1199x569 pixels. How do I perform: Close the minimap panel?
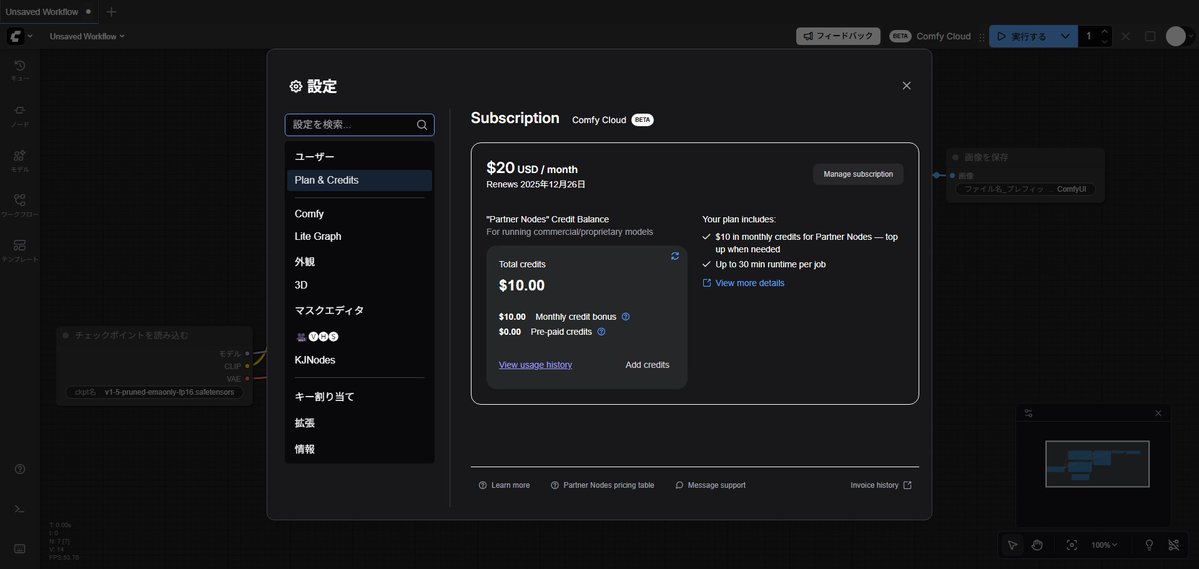tap(1158, 413)
